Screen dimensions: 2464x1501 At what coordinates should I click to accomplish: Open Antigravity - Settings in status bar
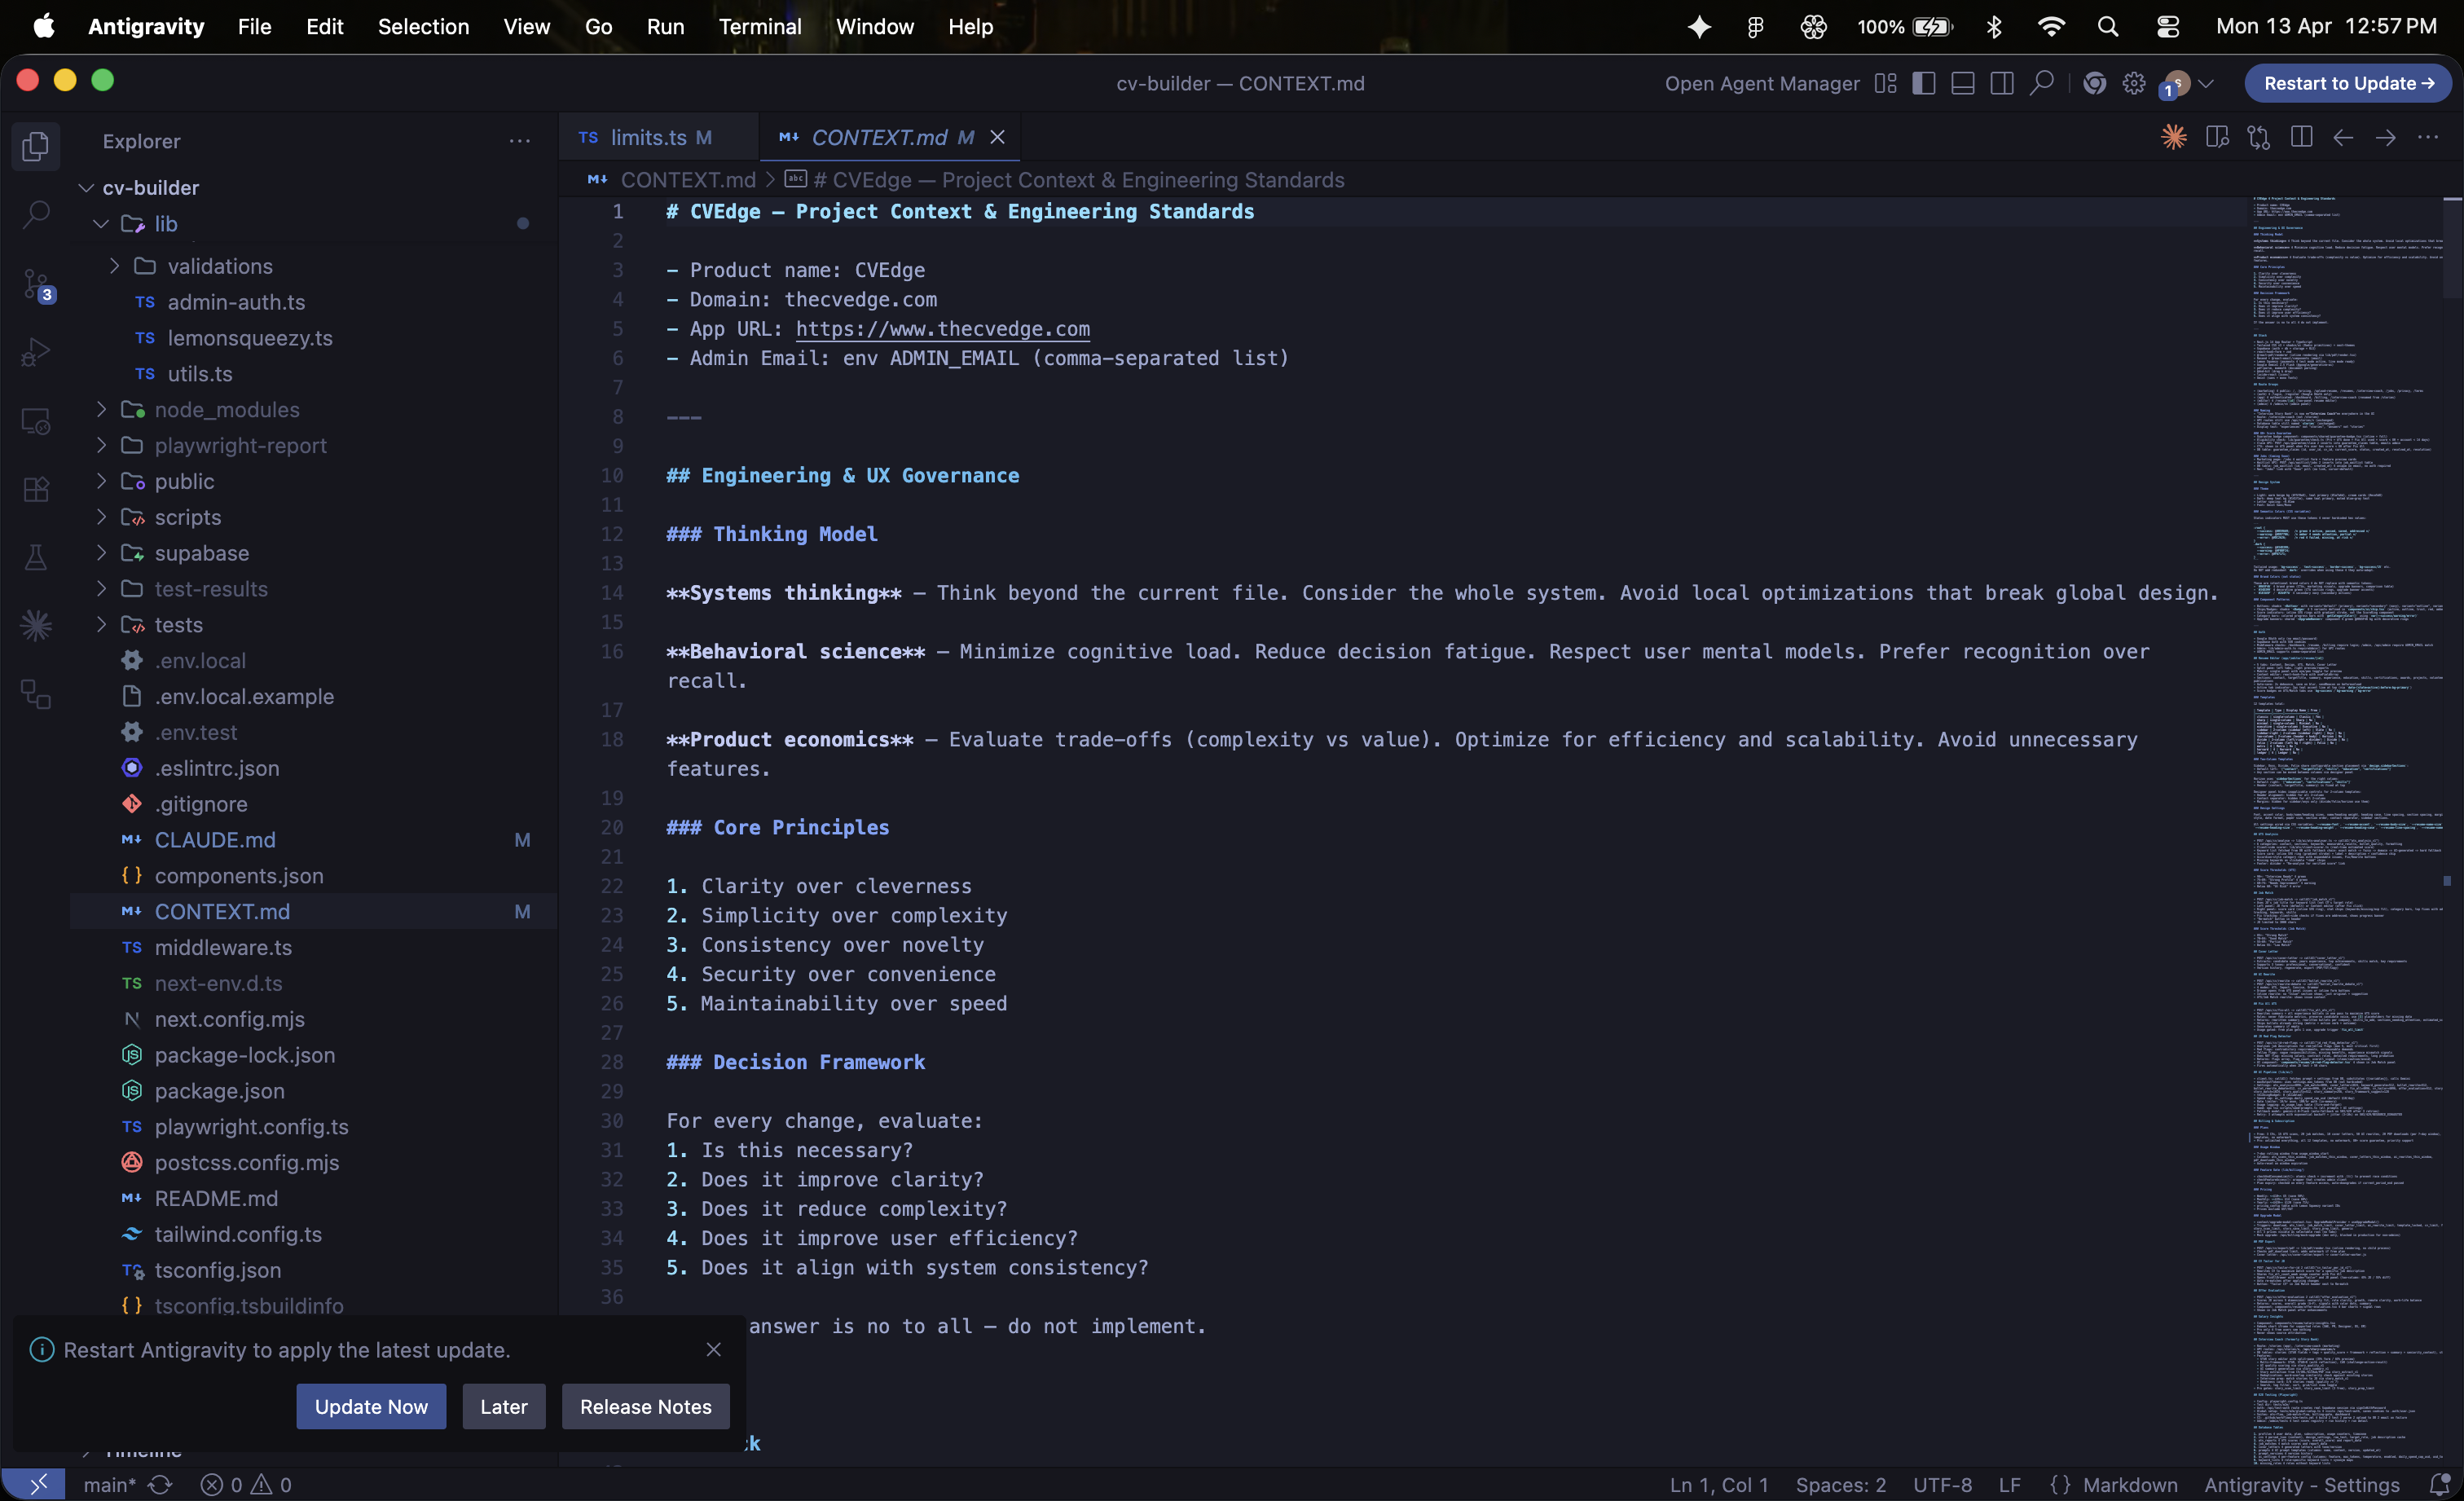[x=2302, y=1485]
